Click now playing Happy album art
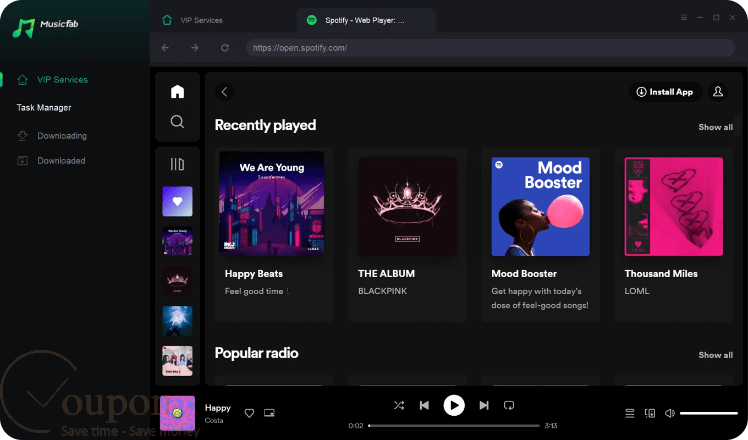 tap(177, 413)
